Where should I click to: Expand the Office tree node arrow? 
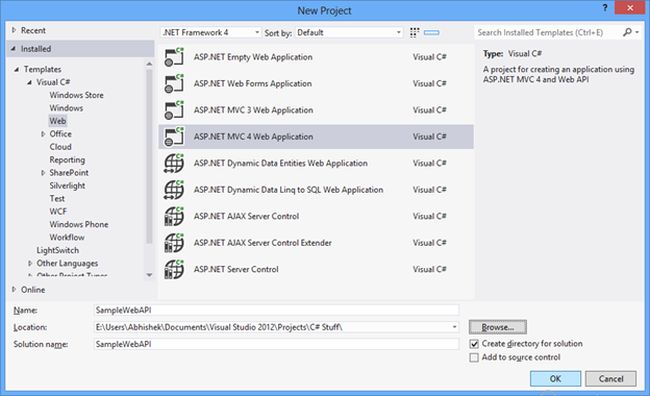pyautogui.click(x=43, y=134)
